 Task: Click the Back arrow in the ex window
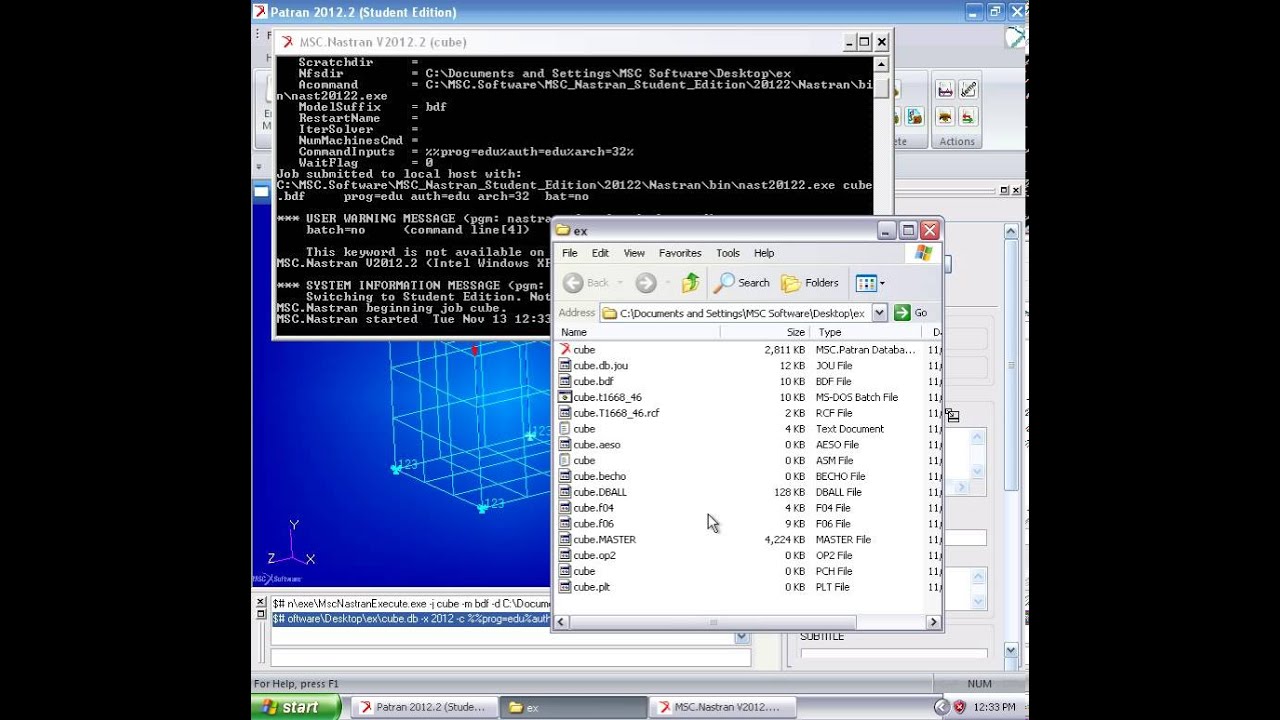pyautogui.click(x=573, y=283)
